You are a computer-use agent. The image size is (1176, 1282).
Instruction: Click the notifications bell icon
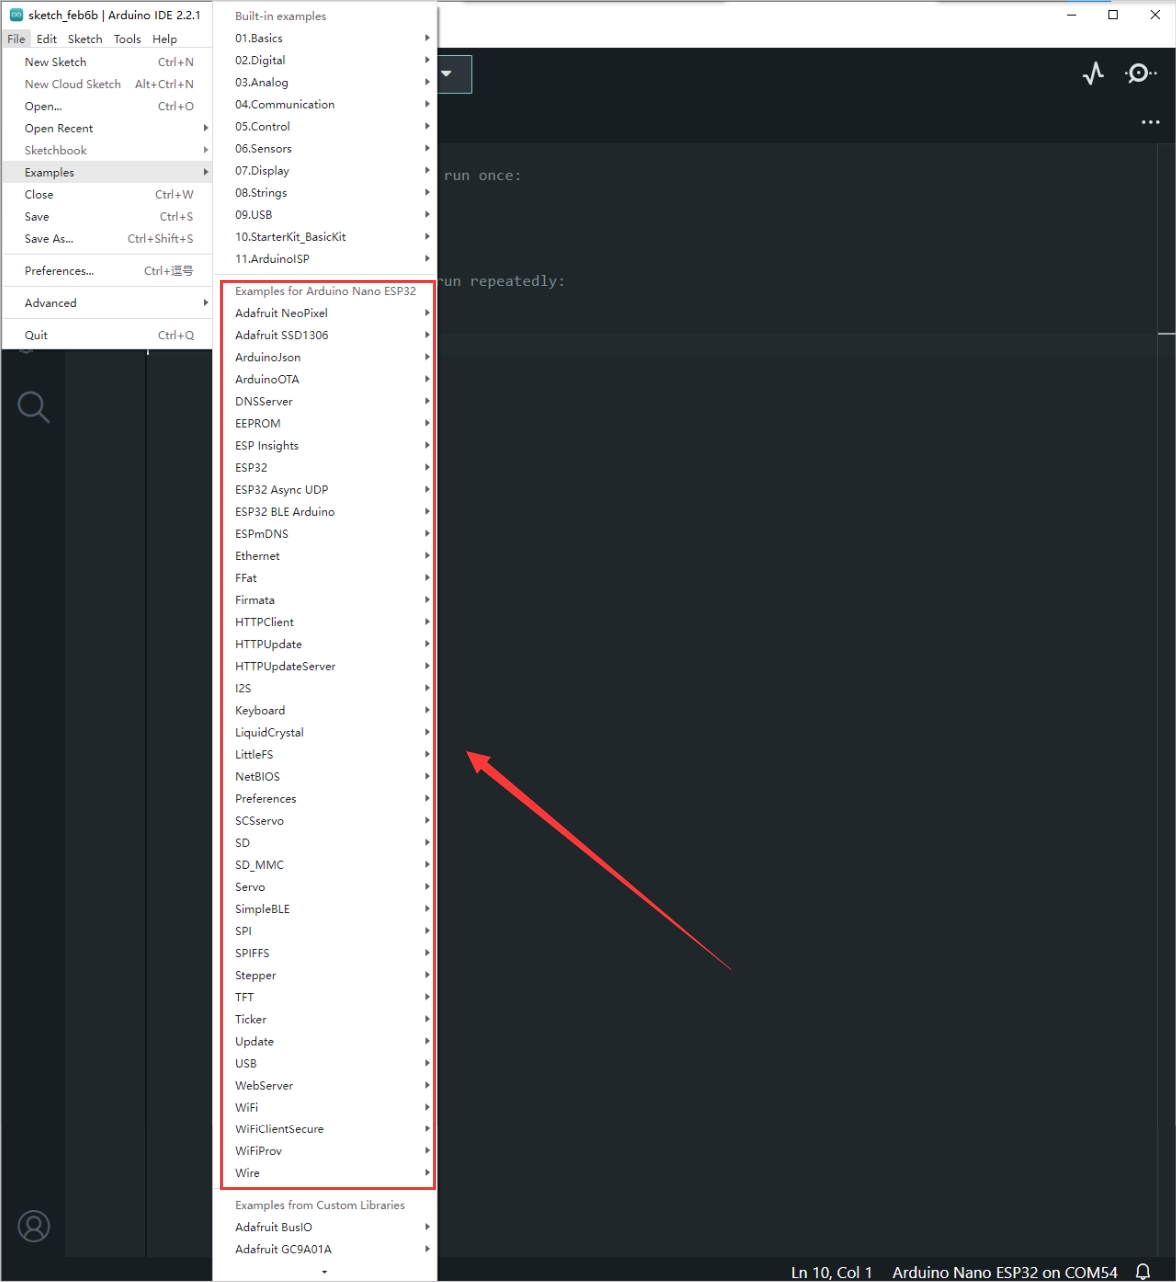(1143, 1272)
